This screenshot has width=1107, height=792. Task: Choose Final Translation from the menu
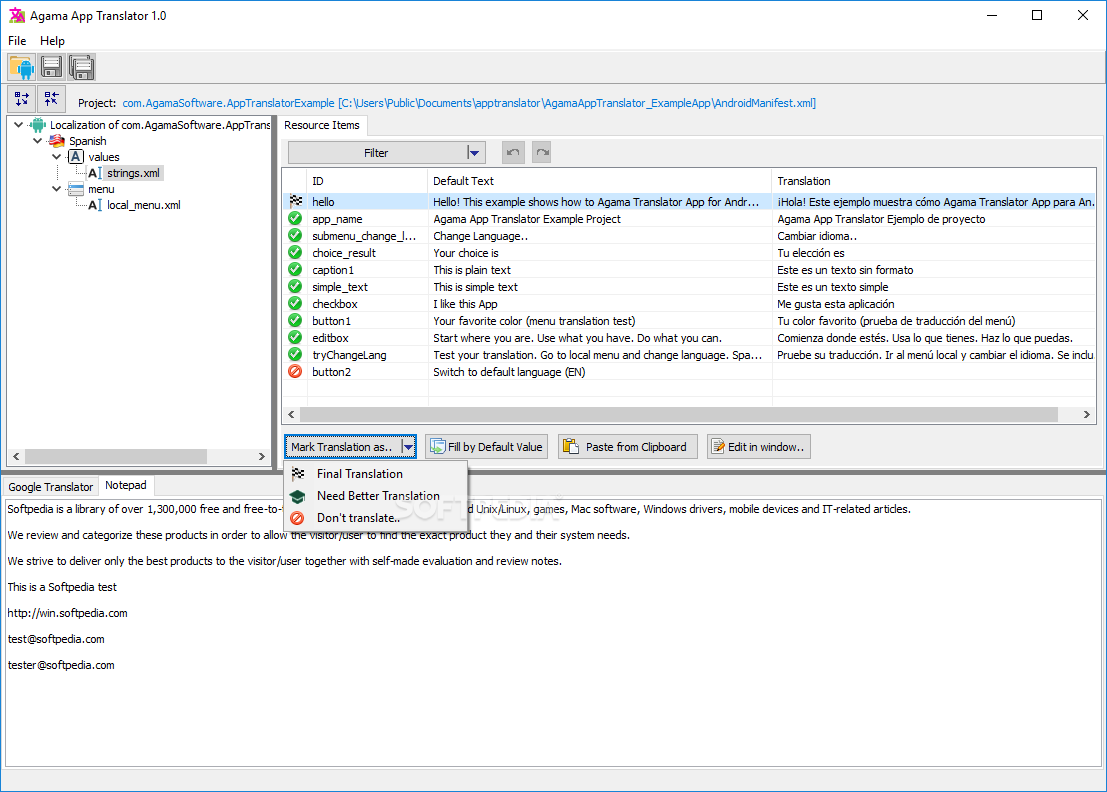(x=376, y=474)
